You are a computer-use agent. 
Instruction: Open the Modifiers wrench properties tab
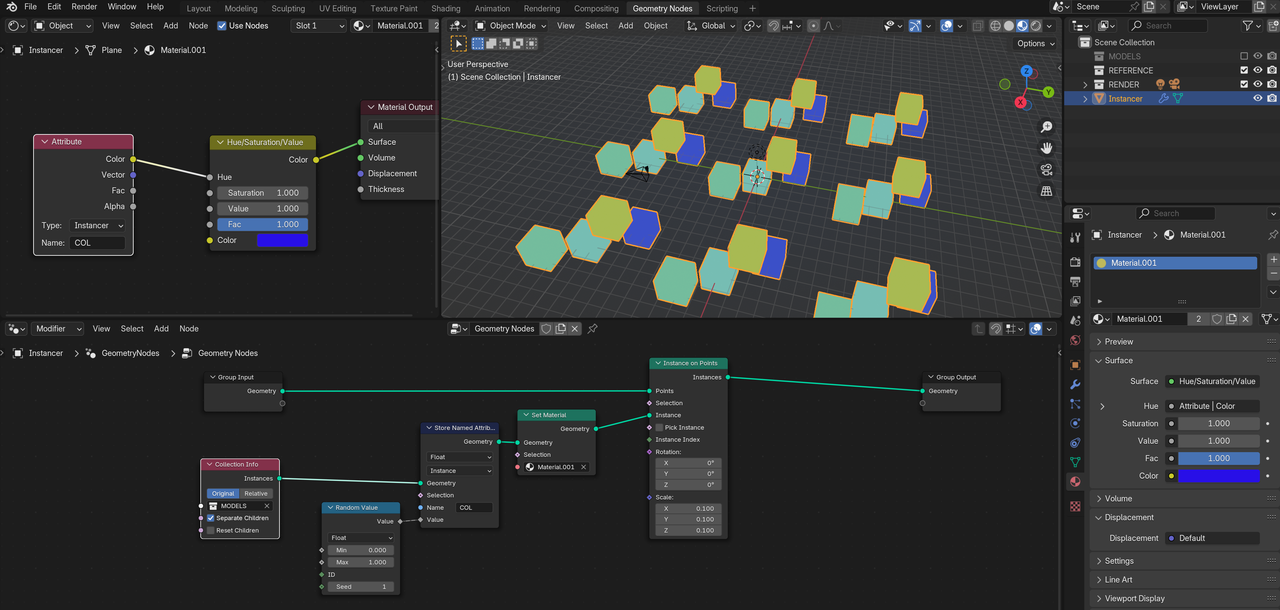[x=1075, y=384]
